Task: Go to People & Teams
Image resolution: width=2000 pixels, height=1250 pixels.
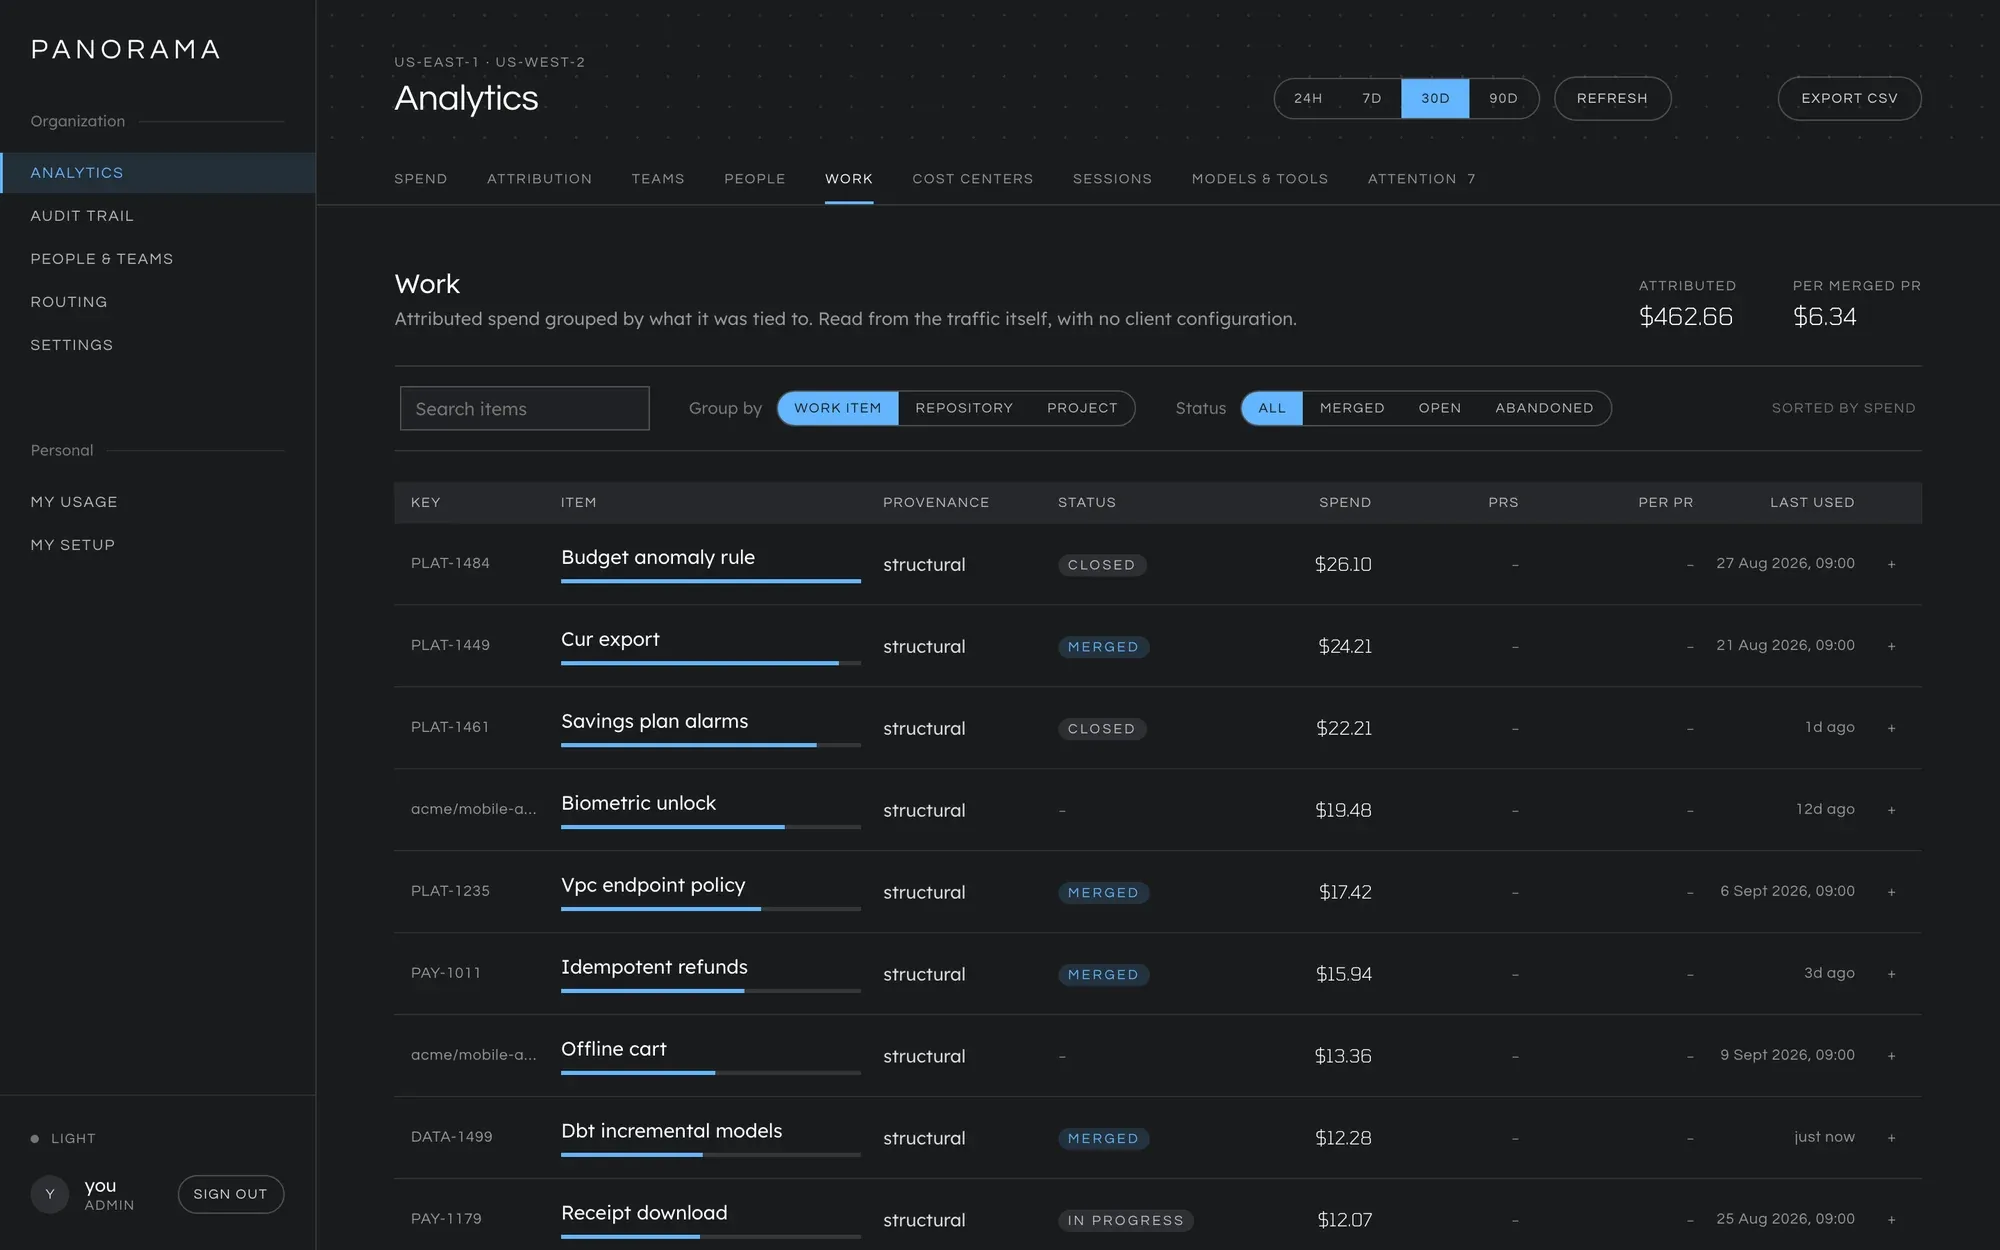Action: pyautogui.click(x=158, y=259)
